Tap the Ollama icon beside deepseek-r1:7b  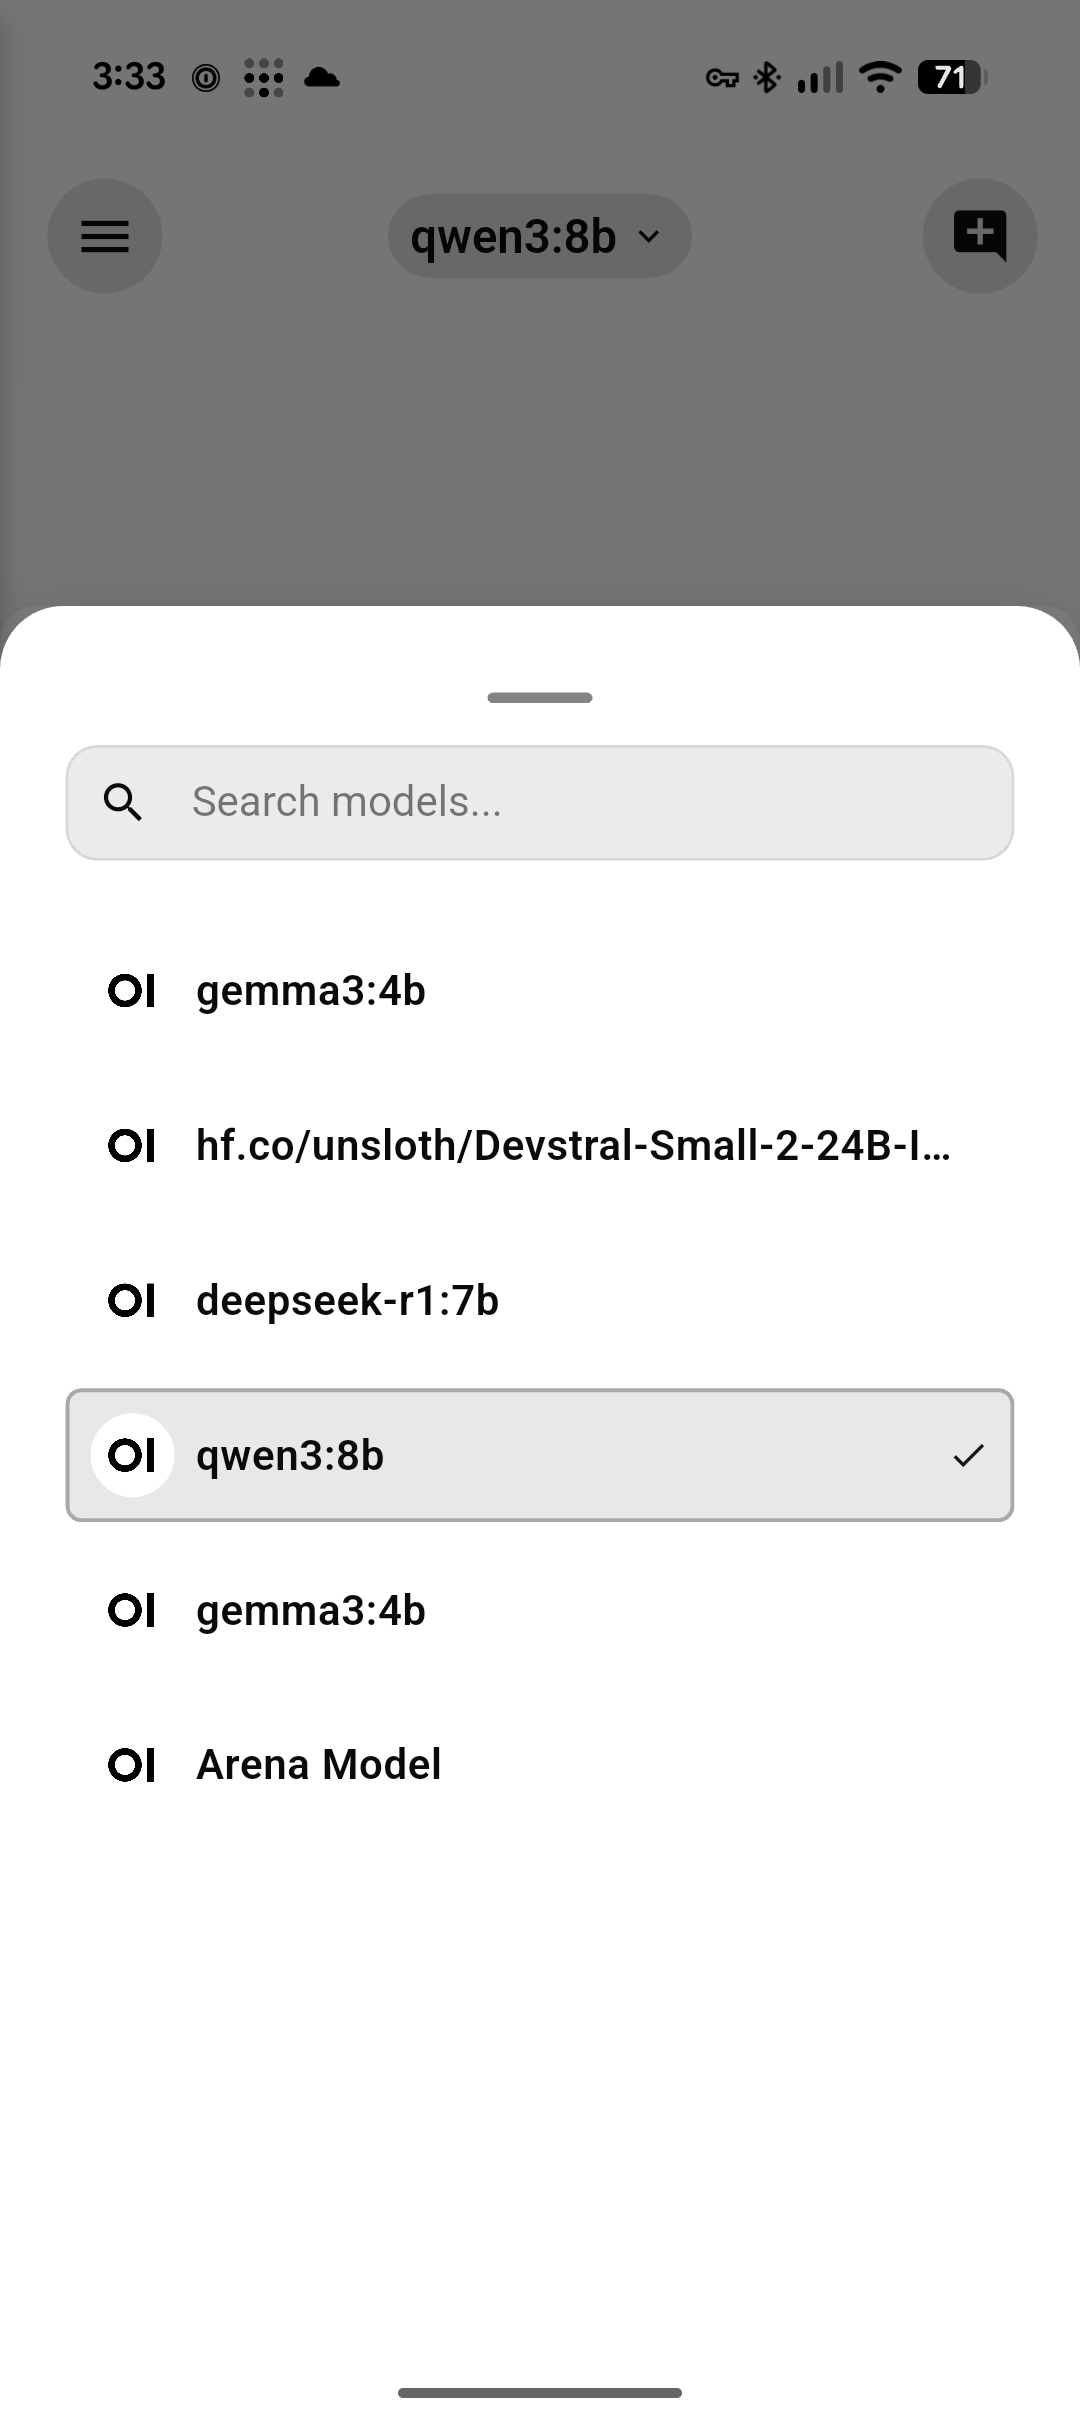(x=132, y=1301)
